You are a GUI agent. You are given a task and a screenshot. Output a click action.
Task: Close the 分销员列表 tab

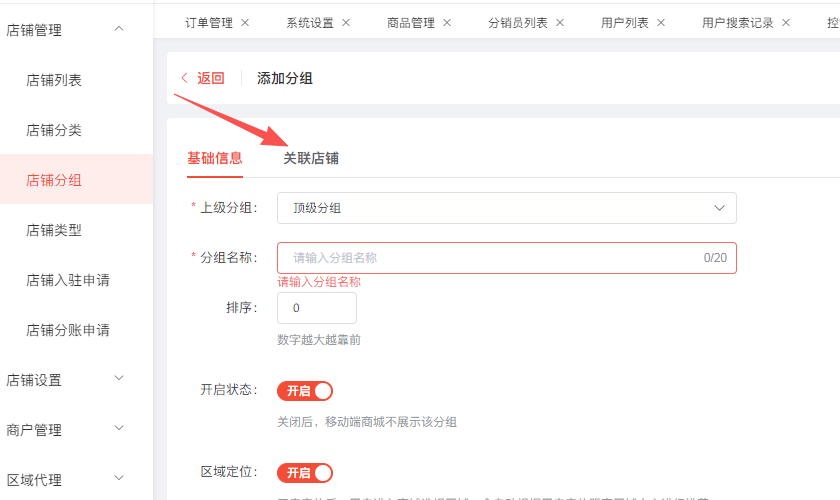[560, 22]
